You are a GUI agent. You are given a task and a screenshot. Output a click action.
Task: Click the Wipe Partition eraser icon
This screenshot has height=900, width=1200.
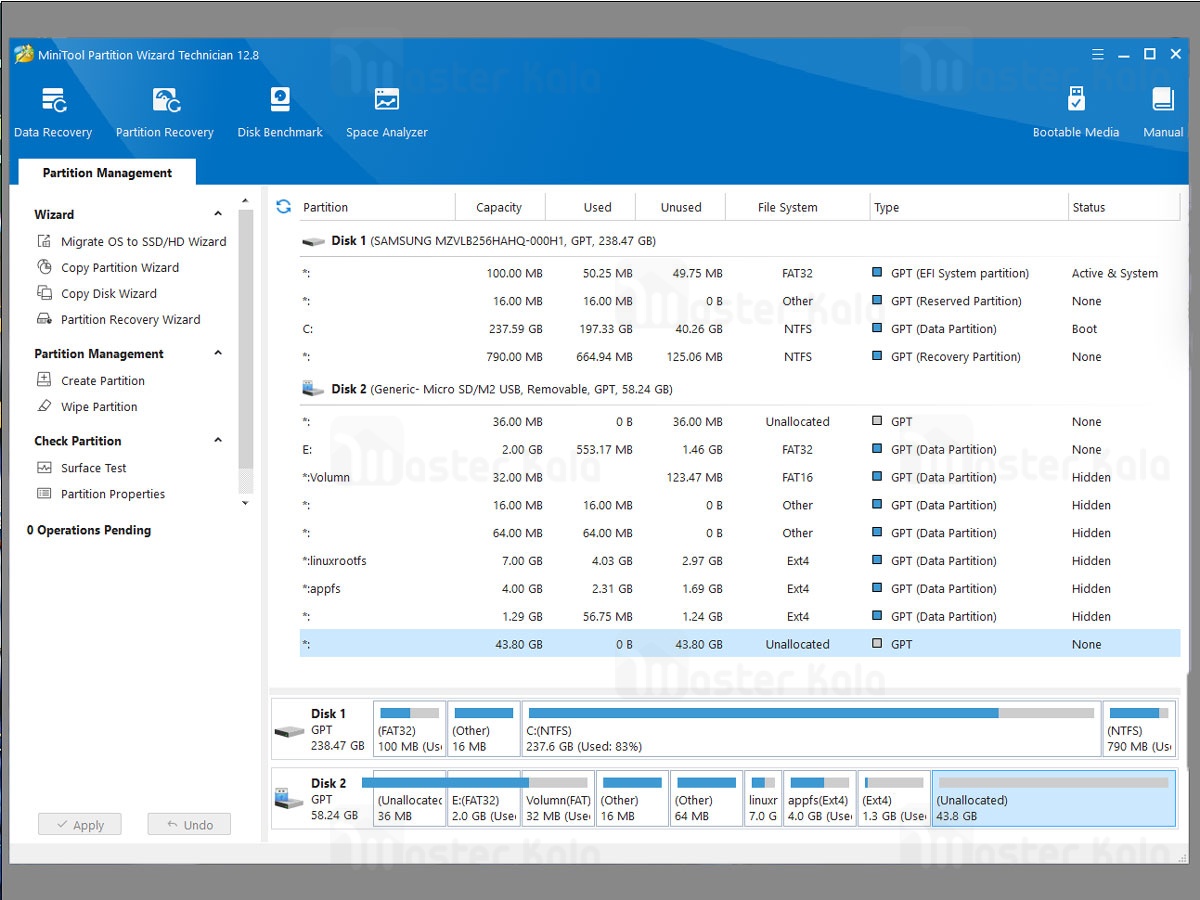pos(44,406)
